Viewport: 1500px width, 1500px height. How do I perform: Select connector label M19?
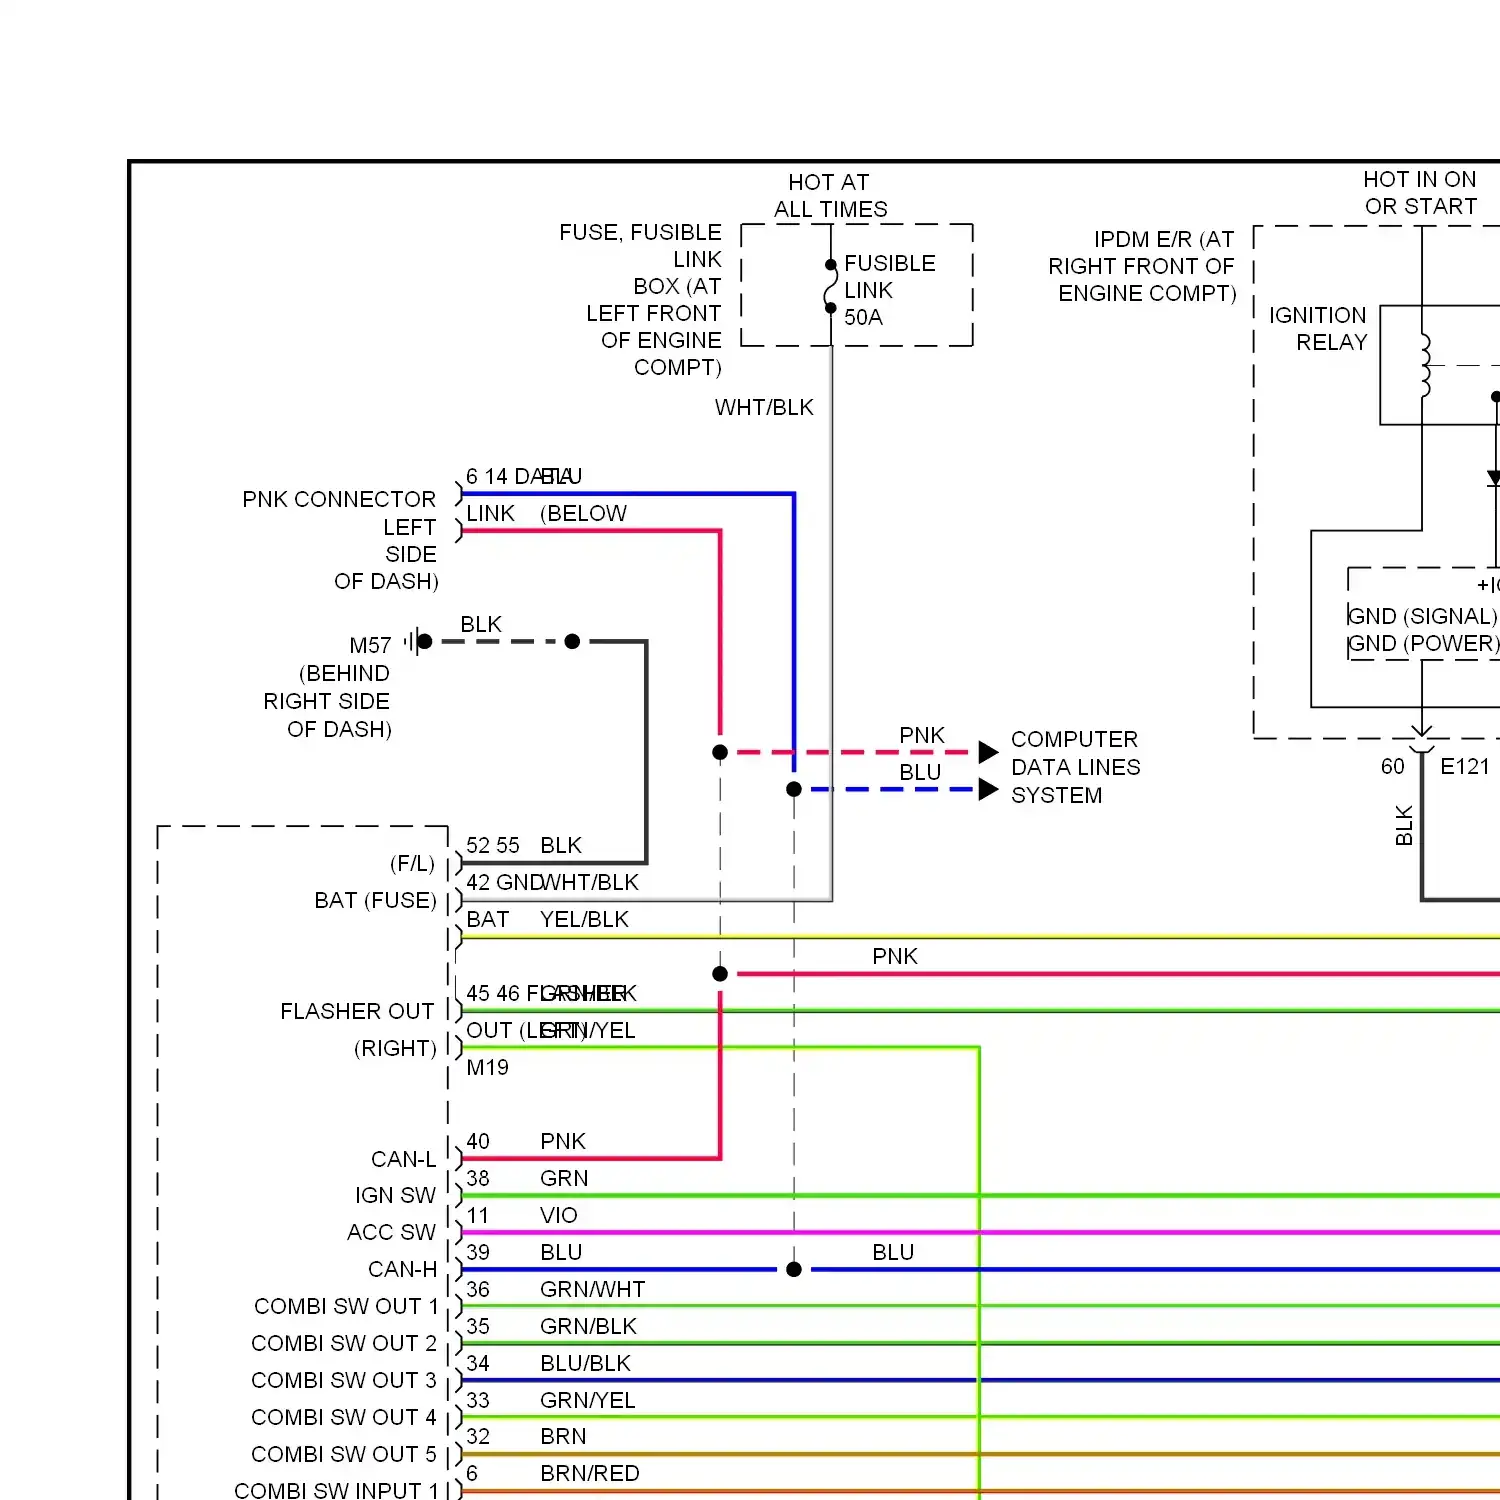487,1067
